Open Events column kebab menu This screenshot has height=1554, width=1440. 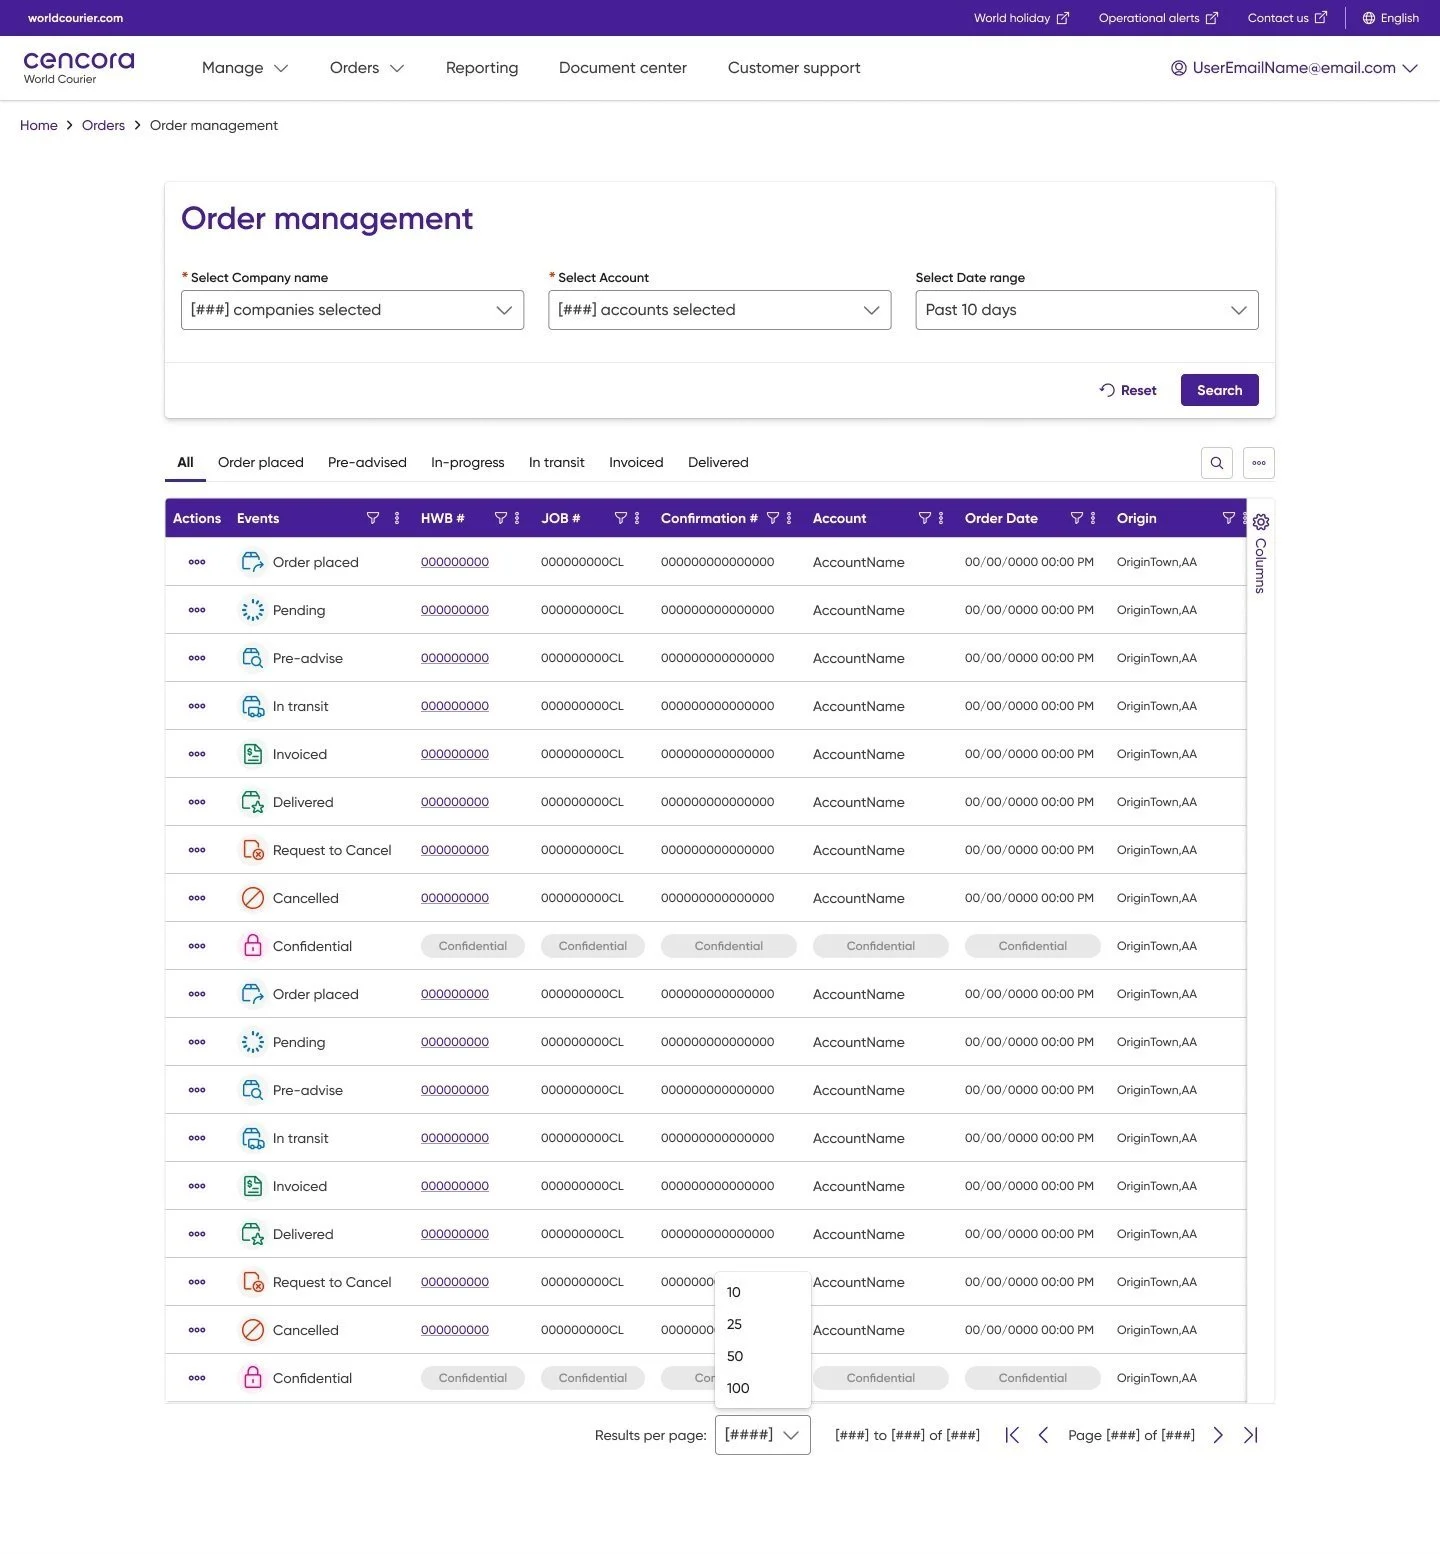[397, 518]
